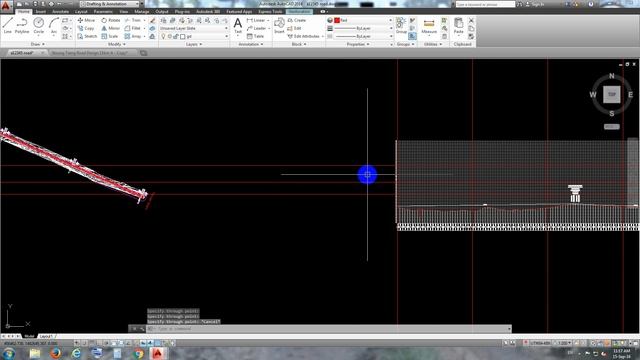Activate the Array command
Screen dimensions: 640x360
pos(133,36)
